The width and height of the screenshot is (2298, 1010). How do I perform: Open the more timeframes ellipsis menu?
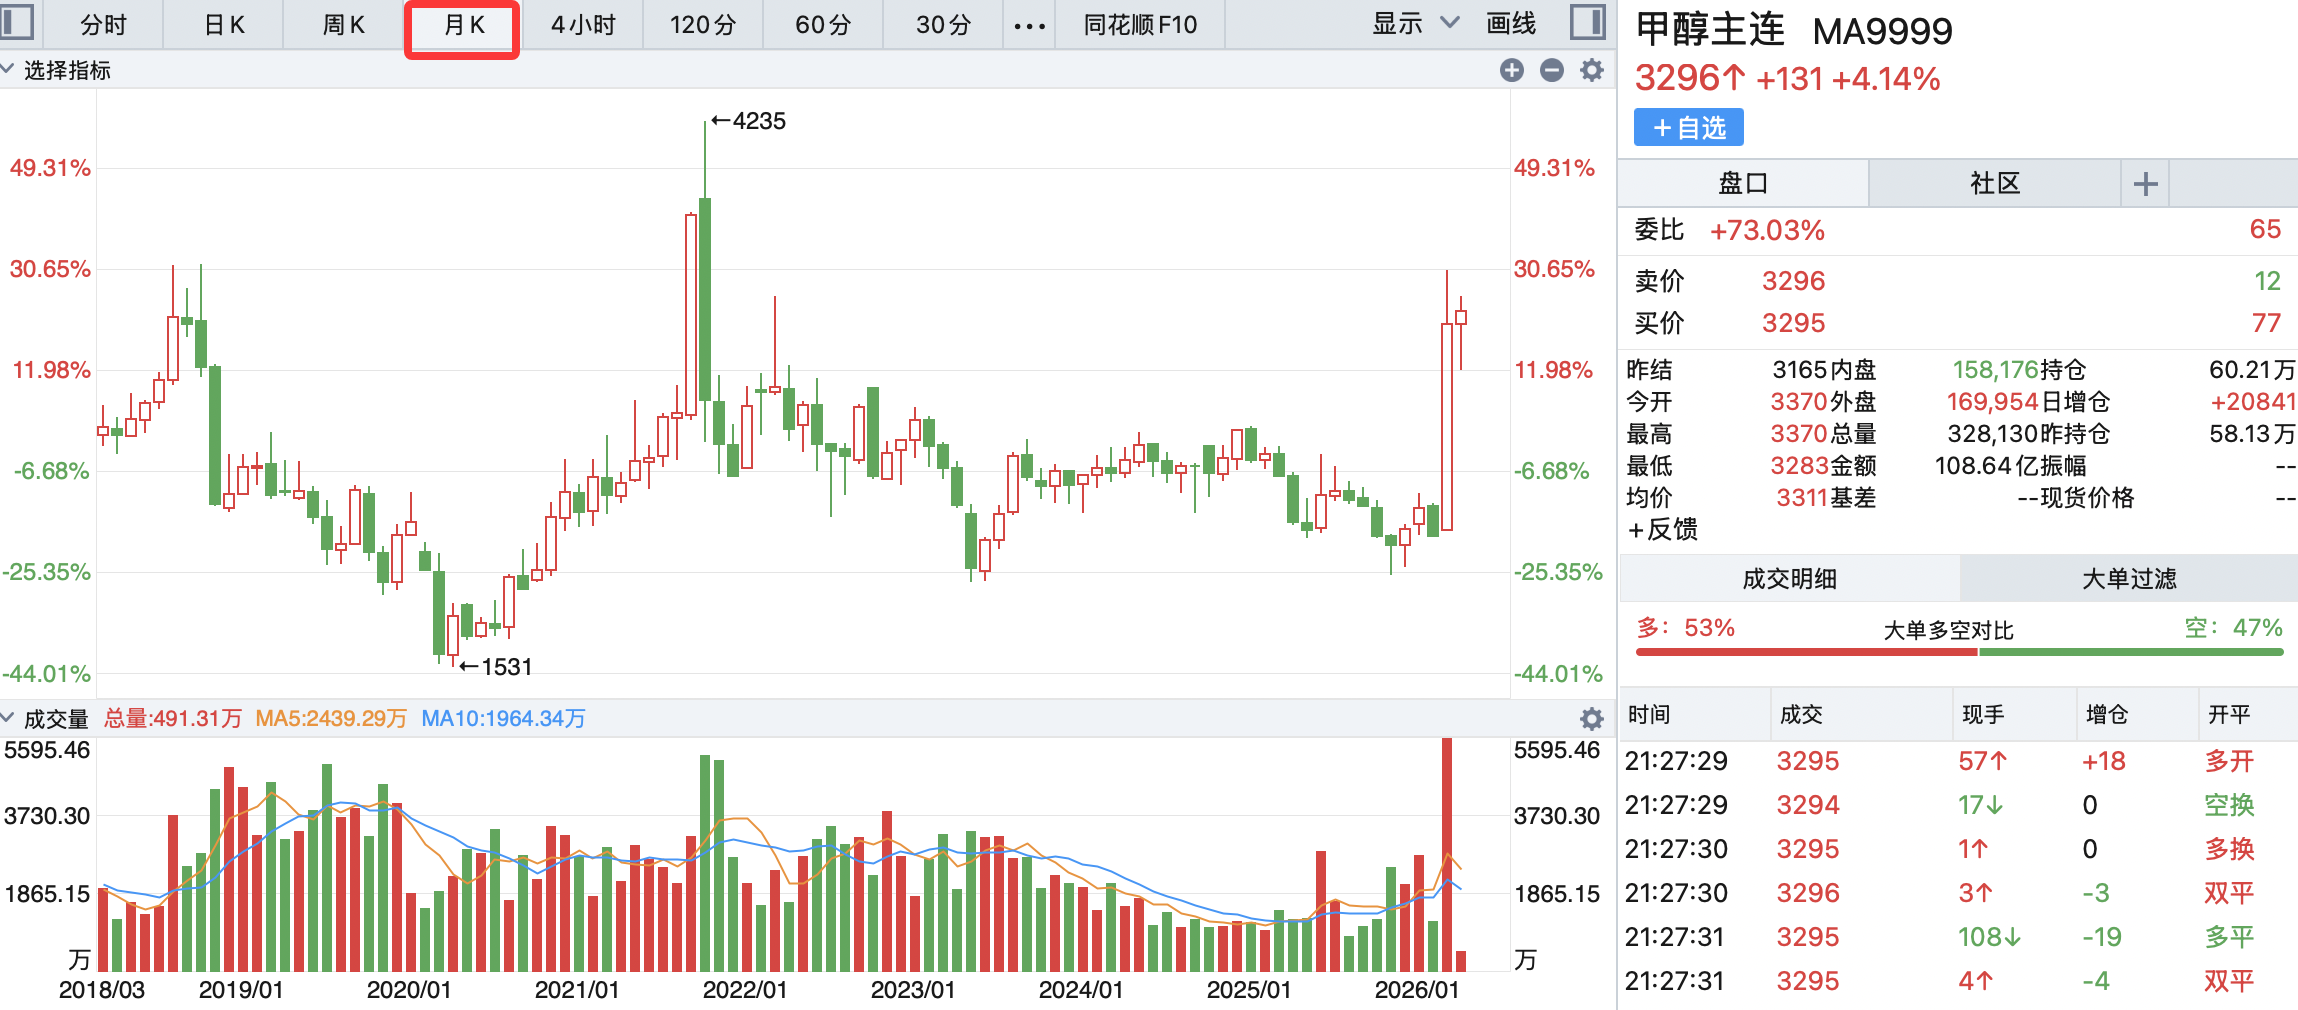pos(1029,26)
